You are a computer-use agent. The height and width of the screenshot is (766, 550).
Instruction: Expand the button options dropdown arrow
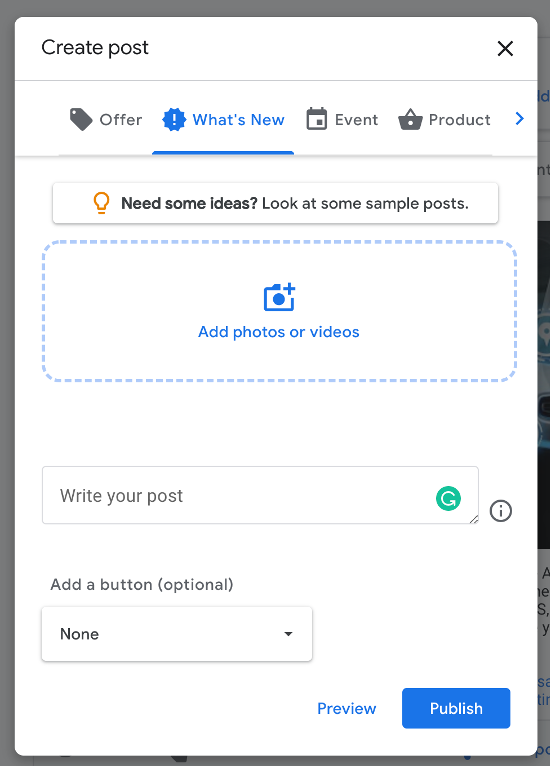288,634
